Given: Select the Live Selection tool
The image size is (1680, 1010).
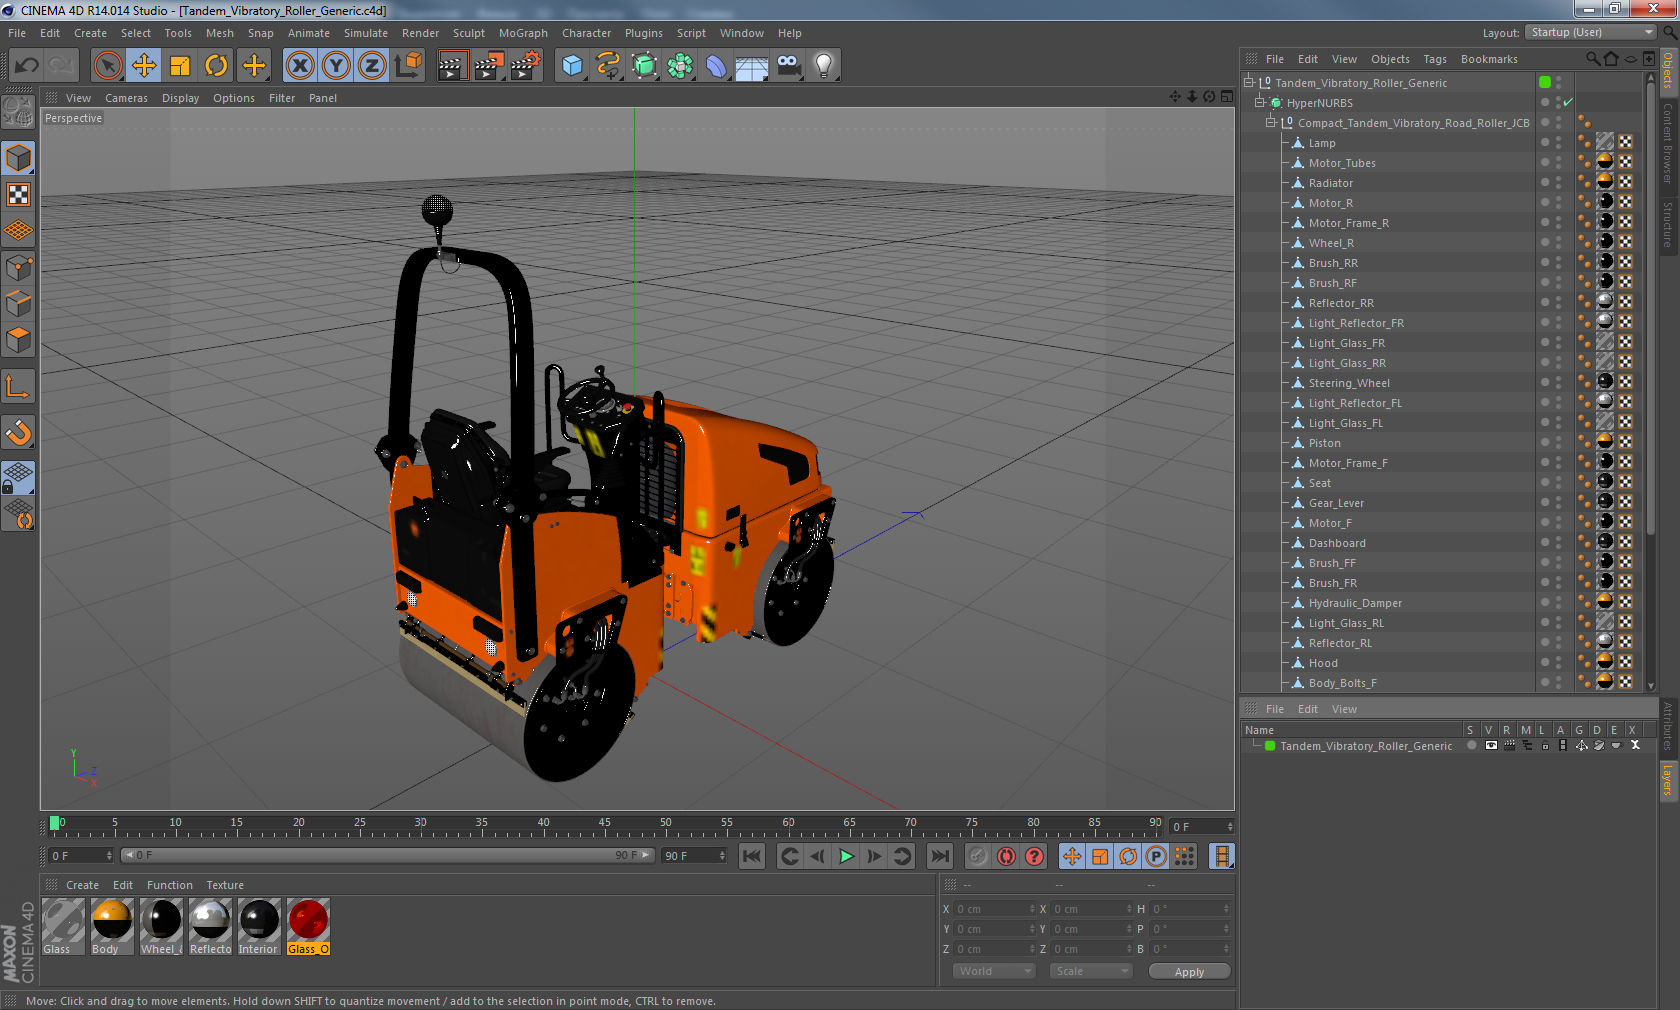Looking at the screenshot, I should pyautogui.click(x=108, y=66).
